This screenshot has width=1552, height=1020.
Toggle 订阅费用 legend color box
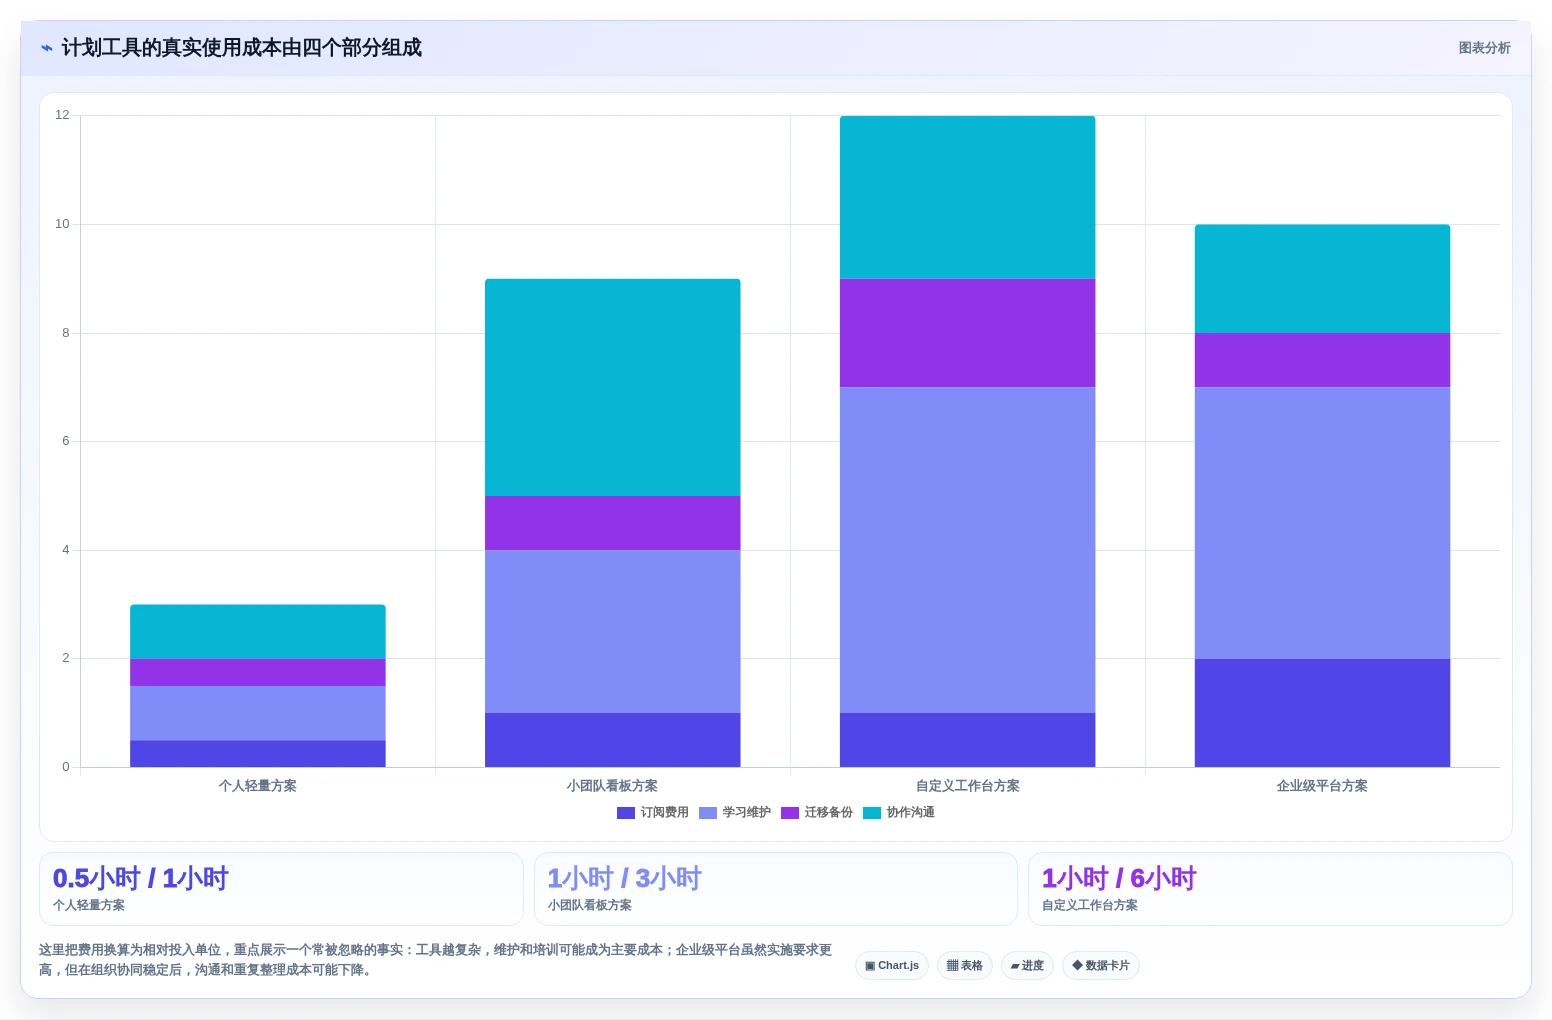(x=626, y=813)
